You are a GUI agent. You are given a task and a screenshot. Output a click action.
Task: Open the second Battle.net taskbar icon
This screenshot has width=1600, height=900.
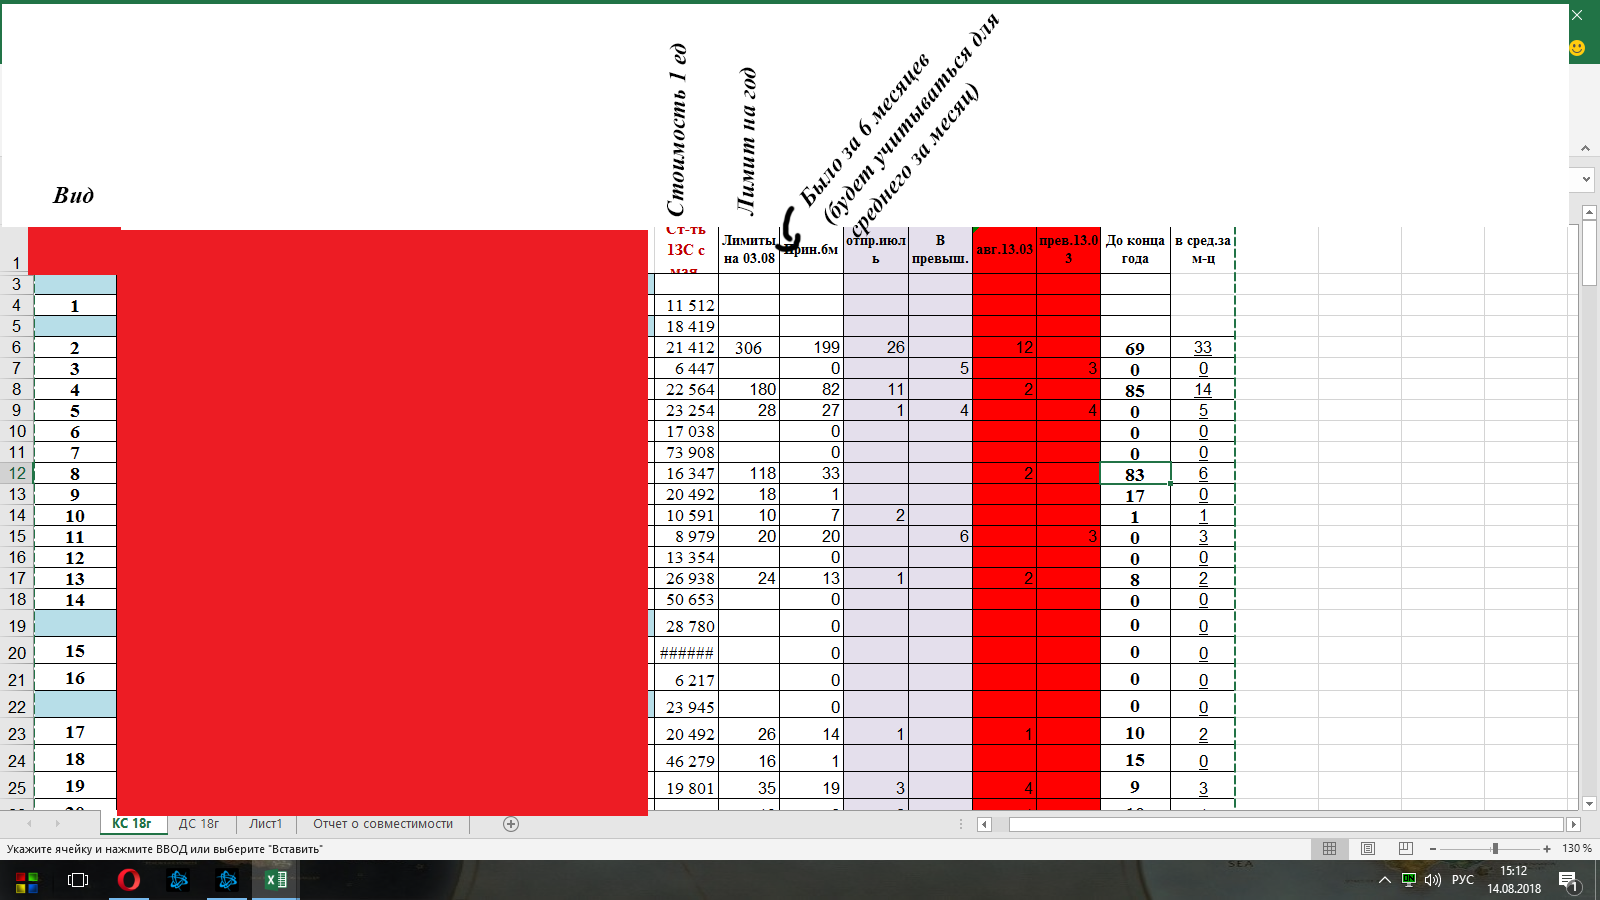coord(228,880)
